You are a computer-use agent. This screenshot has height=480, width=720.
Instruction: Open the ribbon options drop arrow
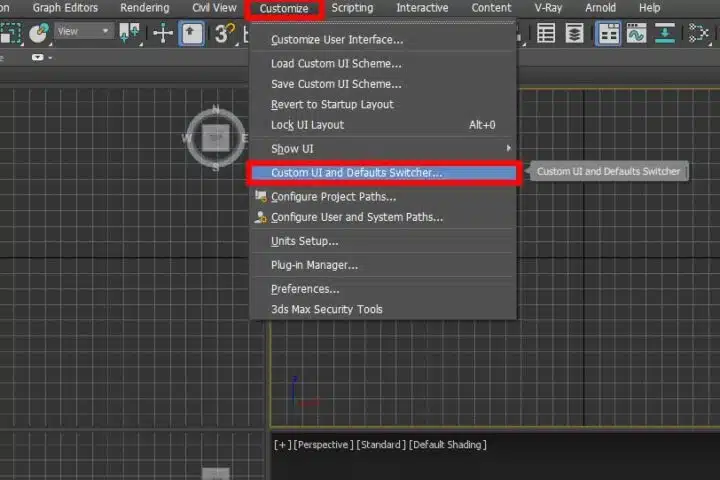pos(50,58)
